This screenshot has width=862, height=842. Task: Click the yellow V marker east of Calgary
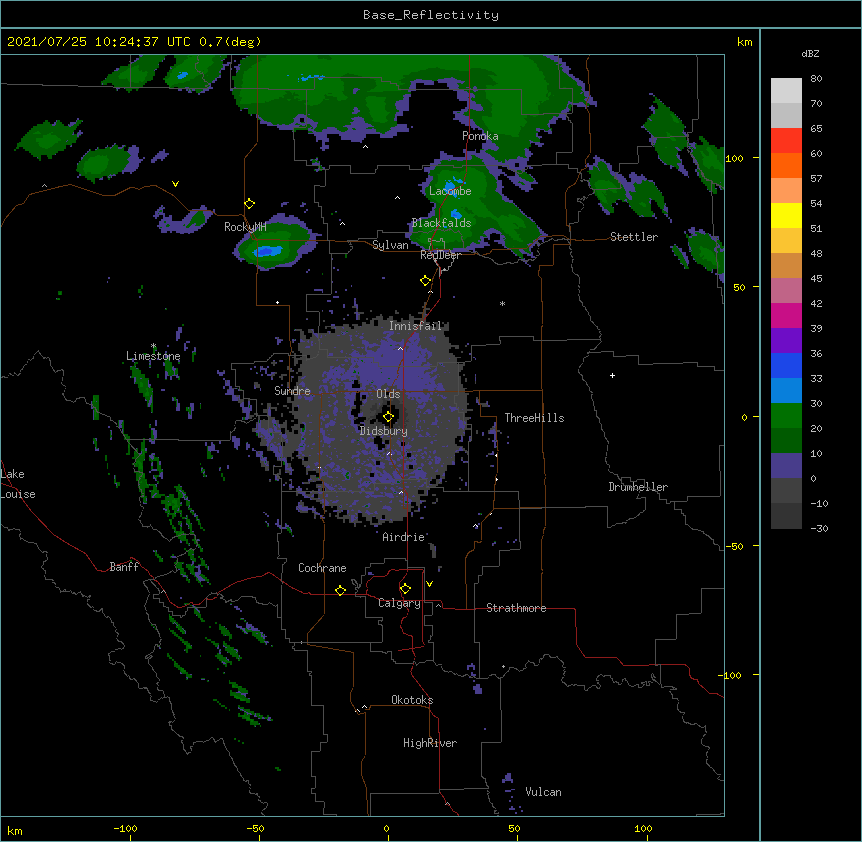tap(429, 584)
